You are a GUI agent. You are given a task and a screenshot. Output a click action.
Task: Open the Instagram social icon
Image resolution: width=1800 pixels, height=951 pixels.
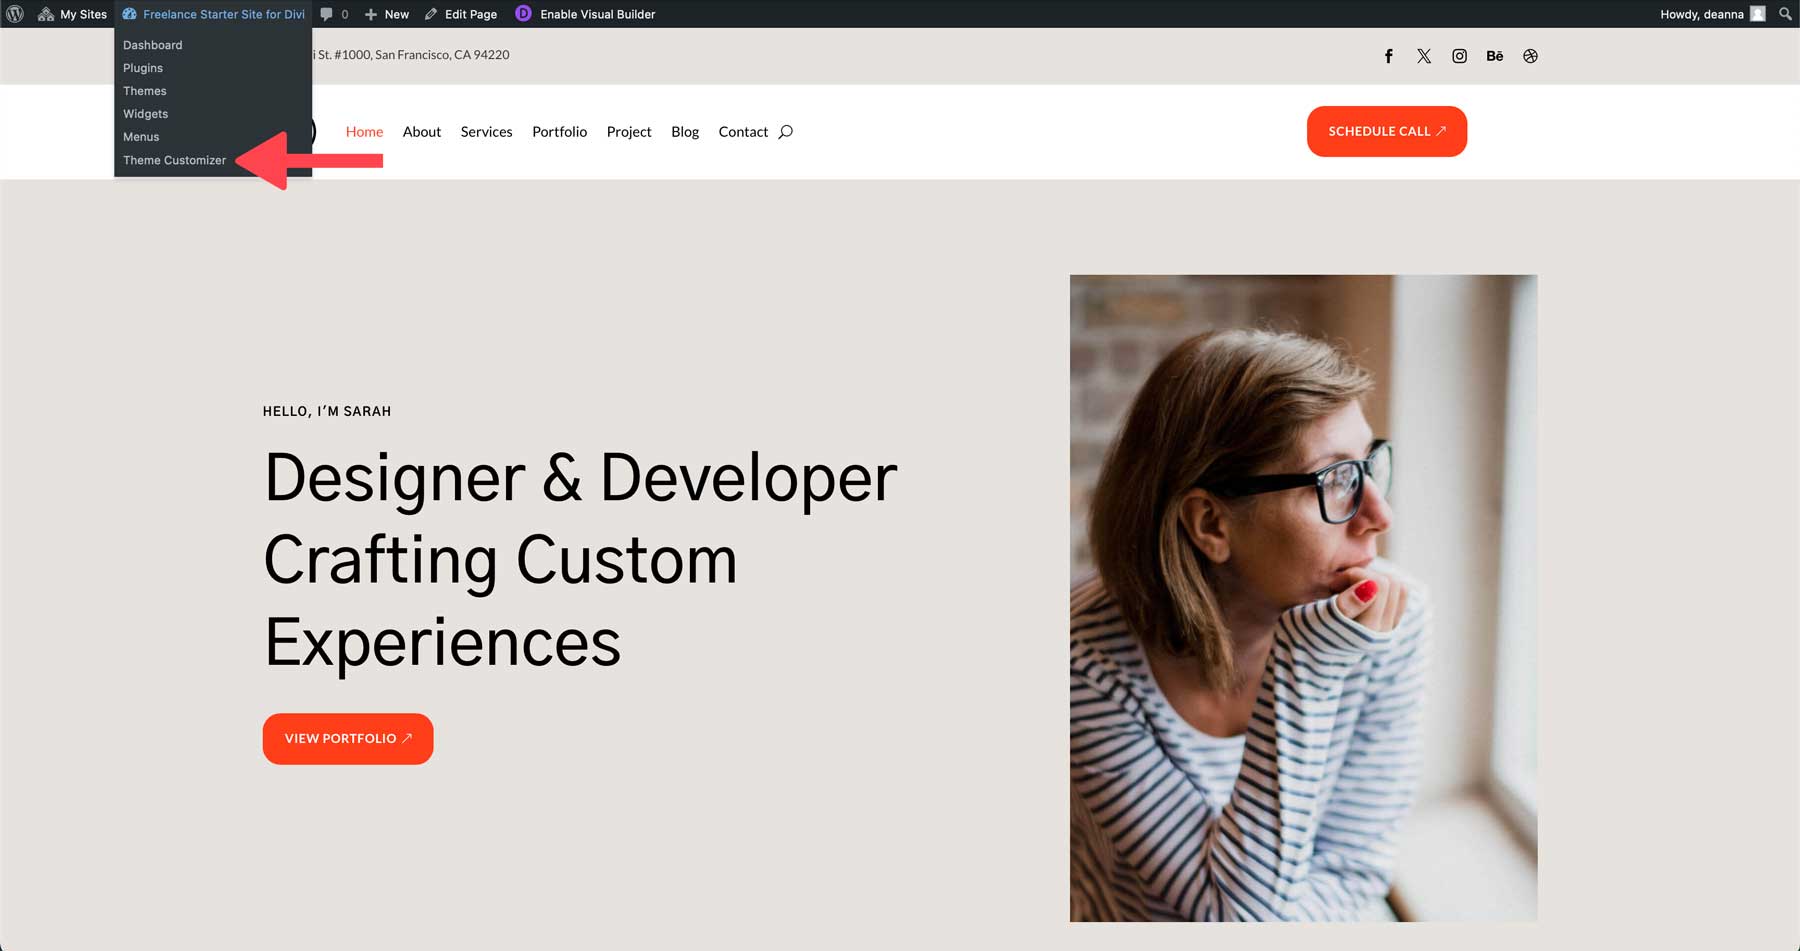[x=1460, y=56]
